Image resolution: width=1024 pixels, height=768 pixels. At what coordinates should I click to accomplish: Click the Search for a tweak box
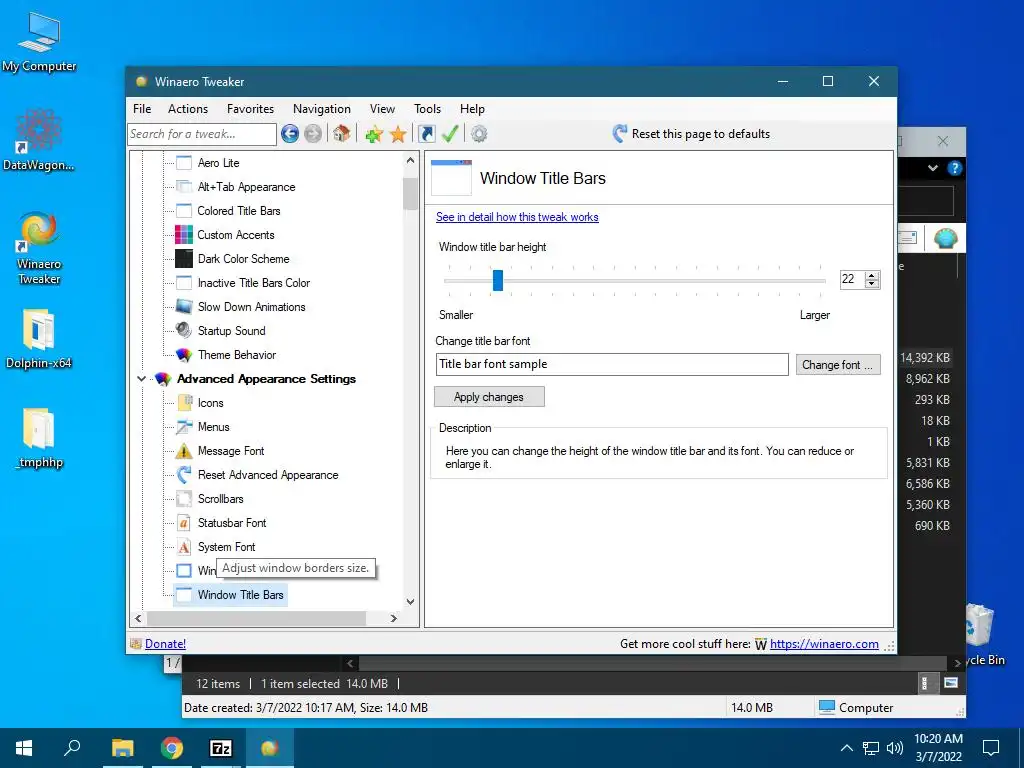click(202, 134)
